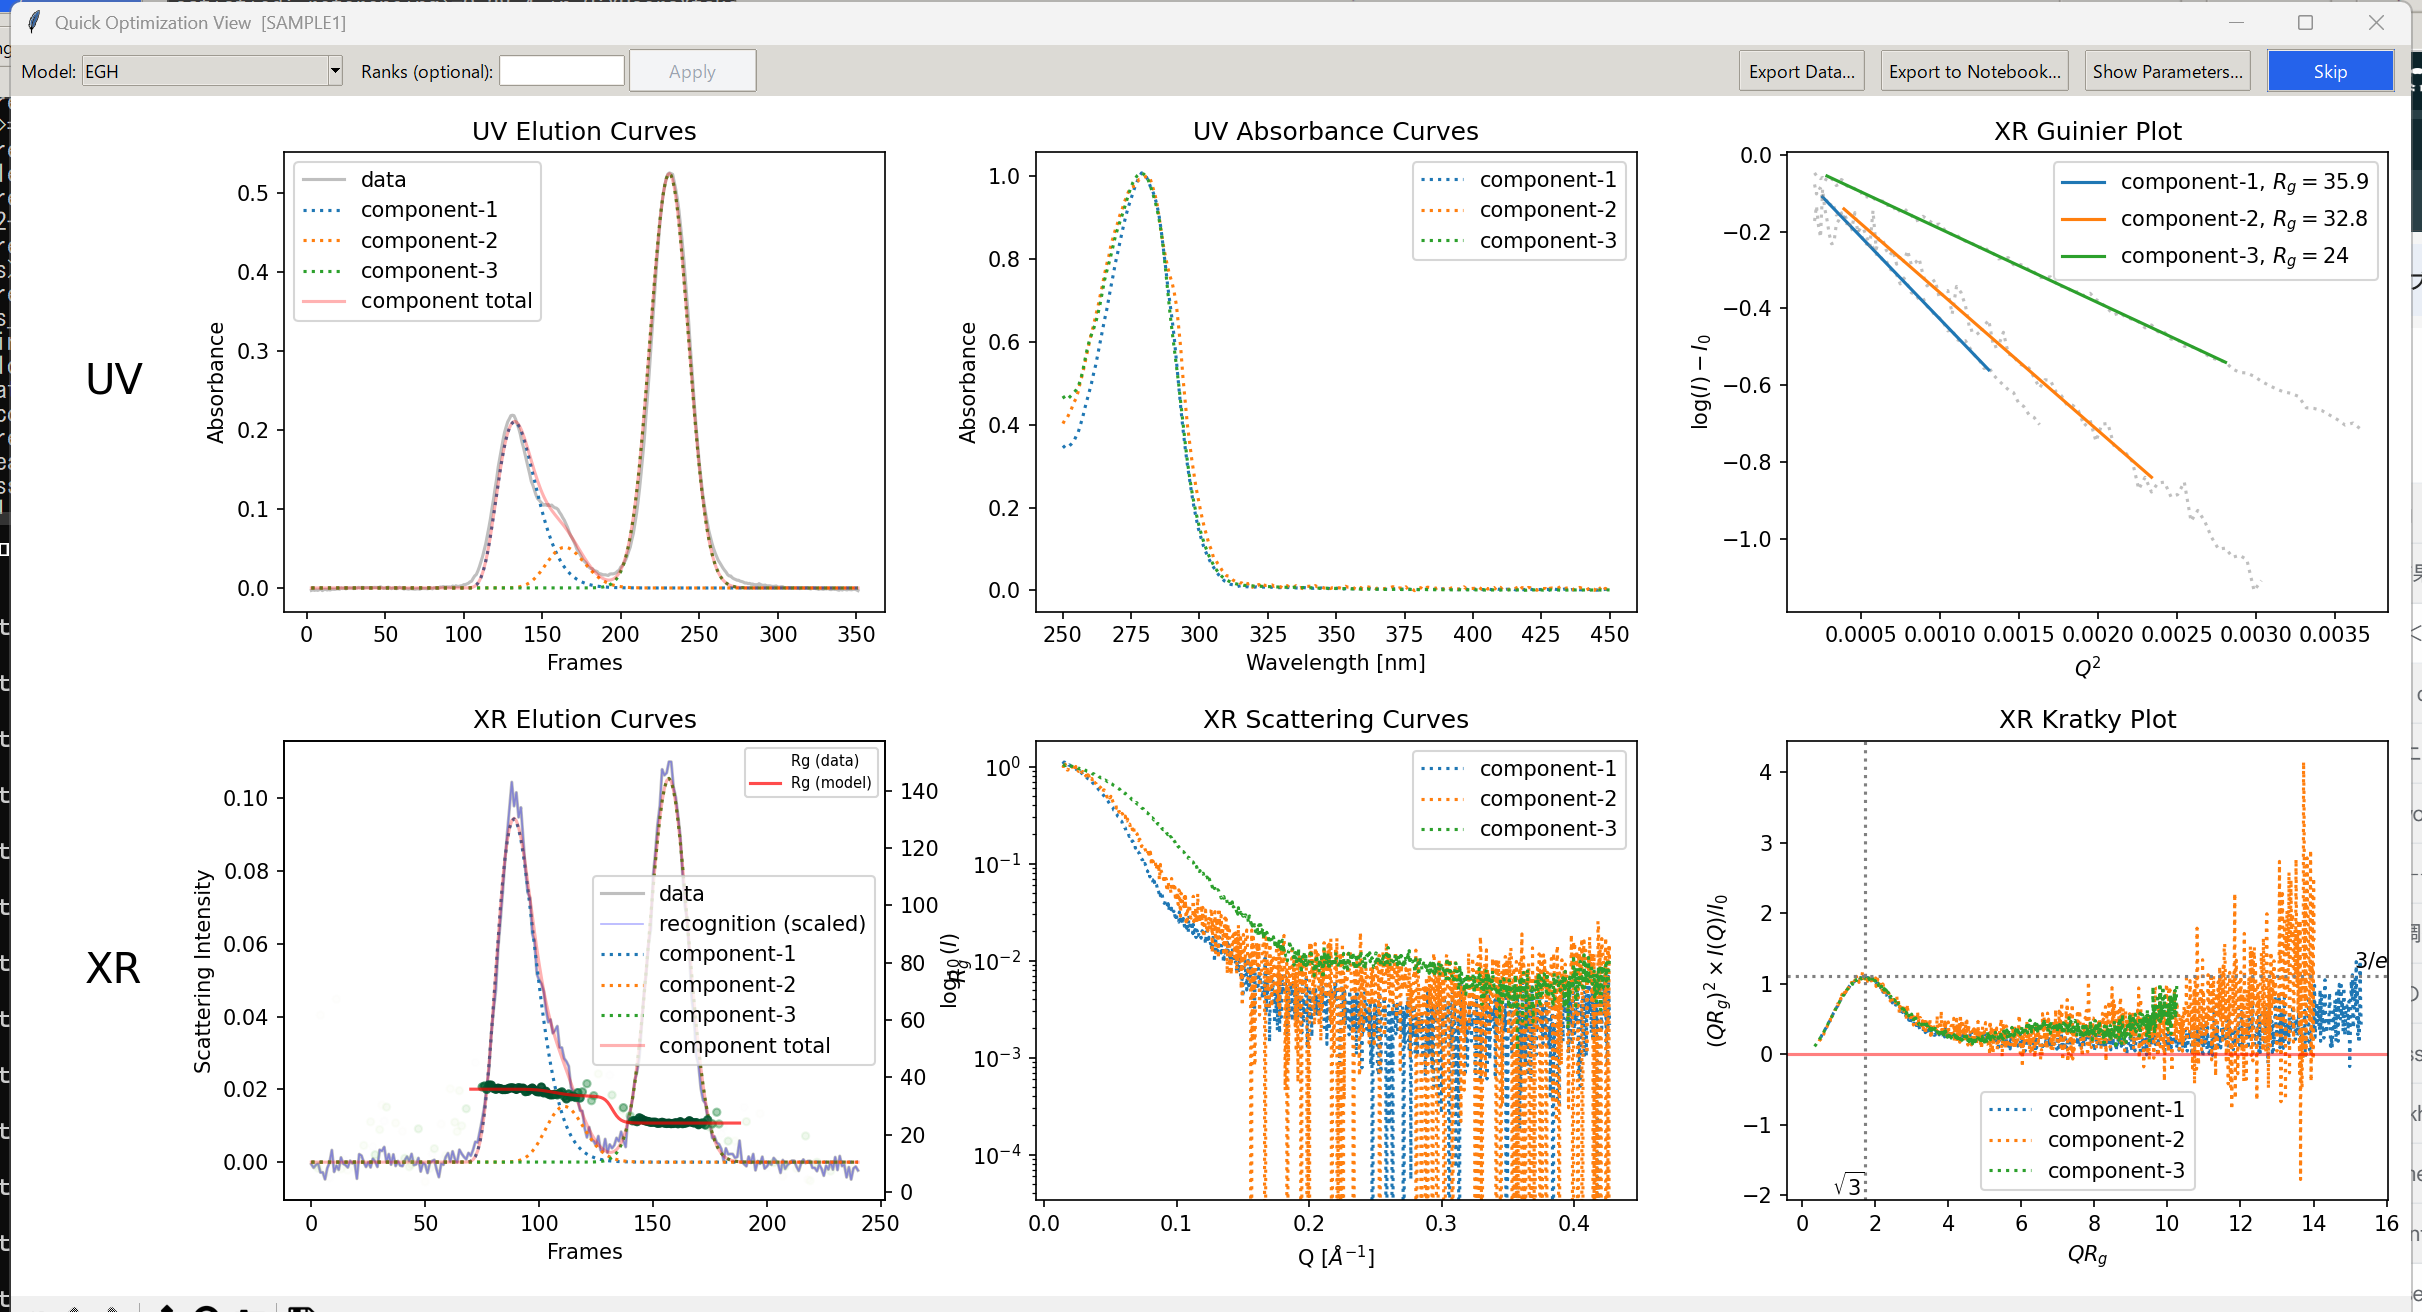The height and width of the screenshot is (1312, 2422).
Task: Click the Apply button
Action: point(692,71)
